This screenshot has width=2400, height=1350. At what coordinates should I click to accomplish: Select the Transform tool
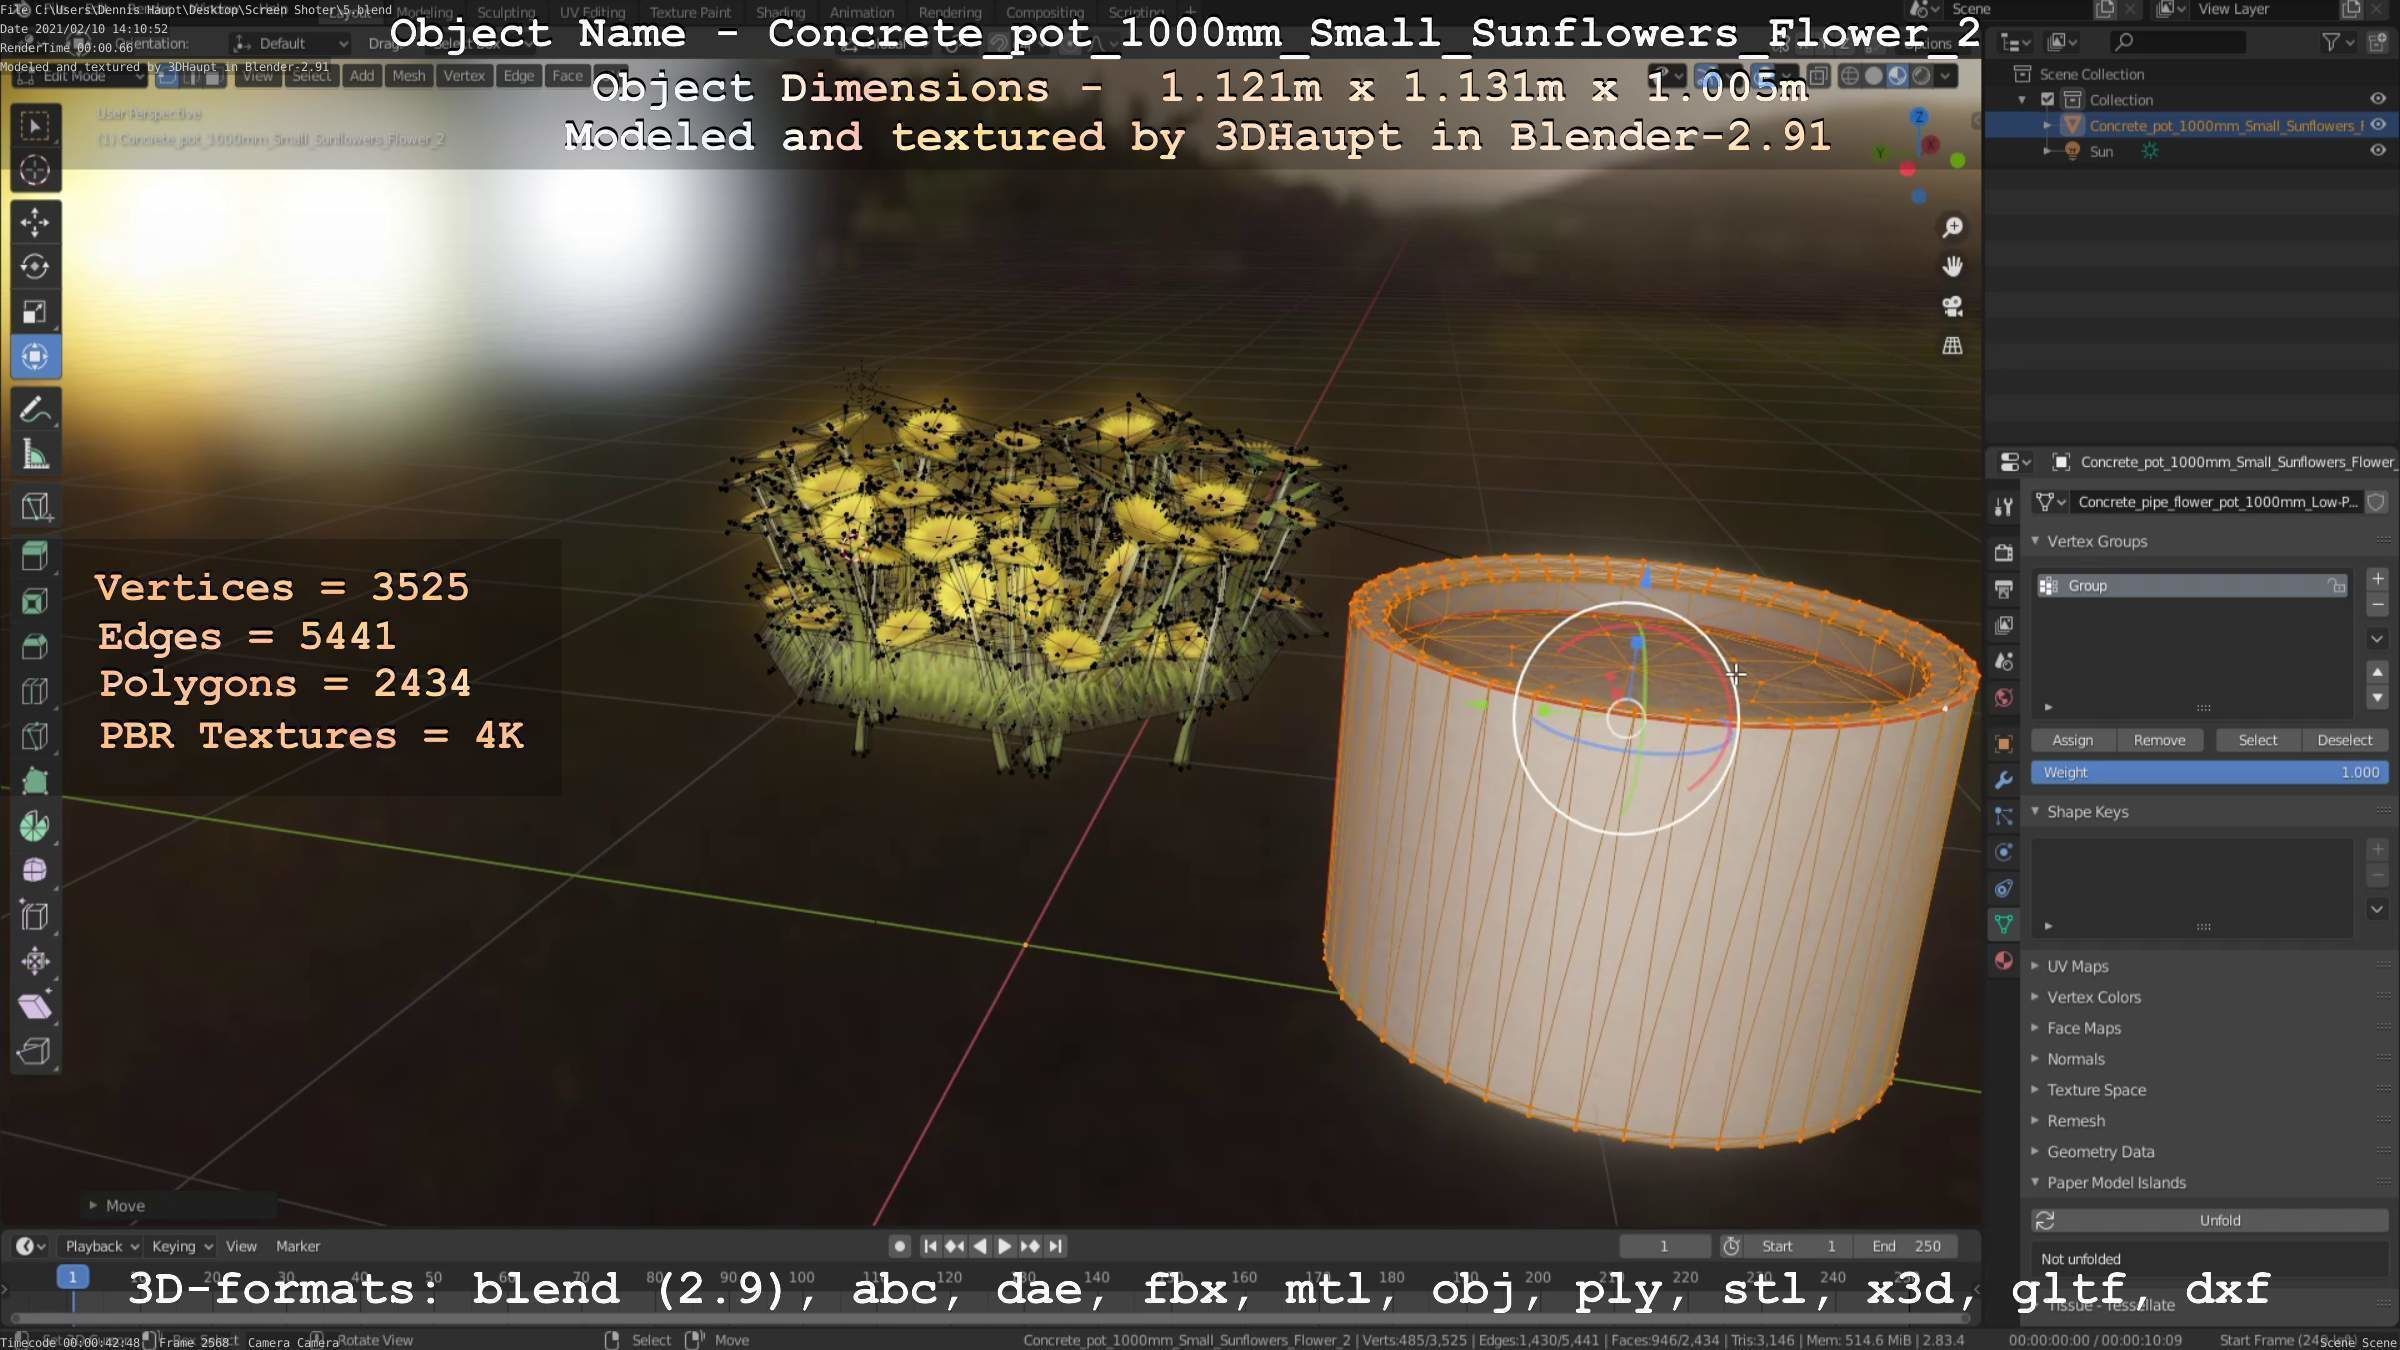click(35, 356)
